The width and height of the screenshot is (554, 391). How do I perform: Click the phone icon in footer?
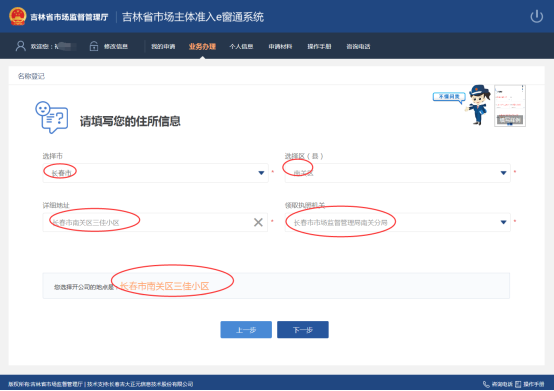[x=486, y=384]
